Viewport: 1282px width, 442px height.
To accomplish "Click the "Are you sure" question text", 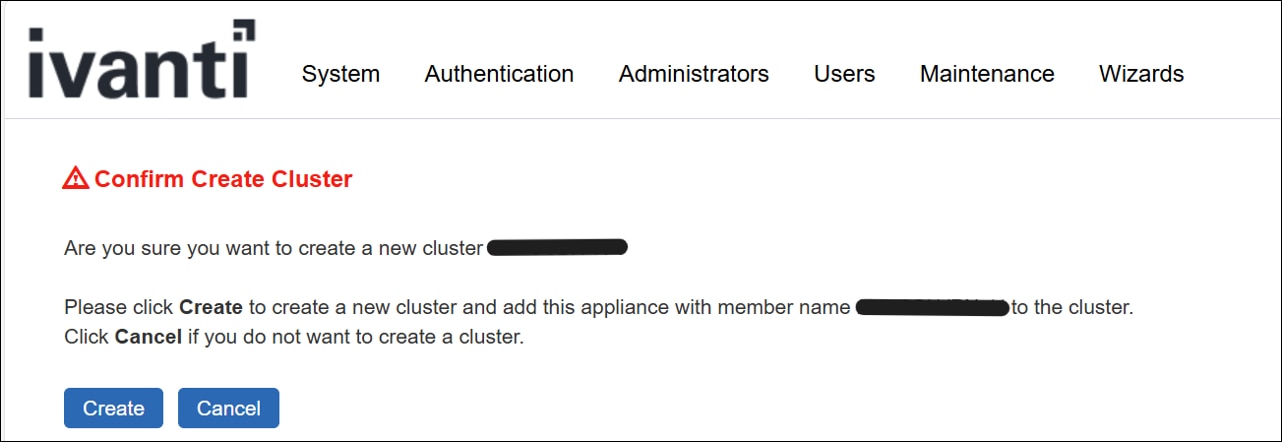I will point(273,248).
